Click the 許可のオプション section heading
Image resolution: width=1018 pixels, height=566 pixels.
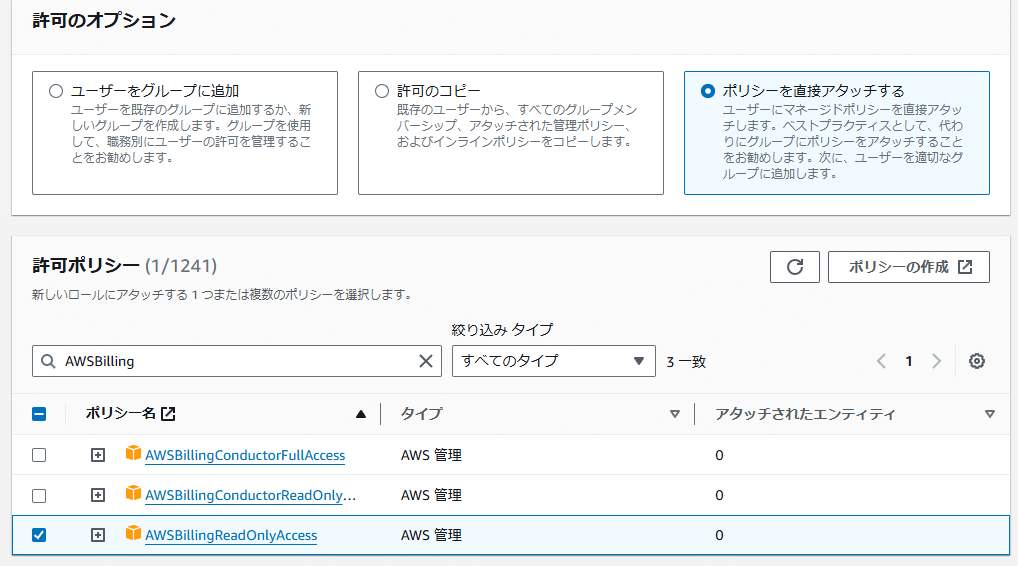[104, 20]
